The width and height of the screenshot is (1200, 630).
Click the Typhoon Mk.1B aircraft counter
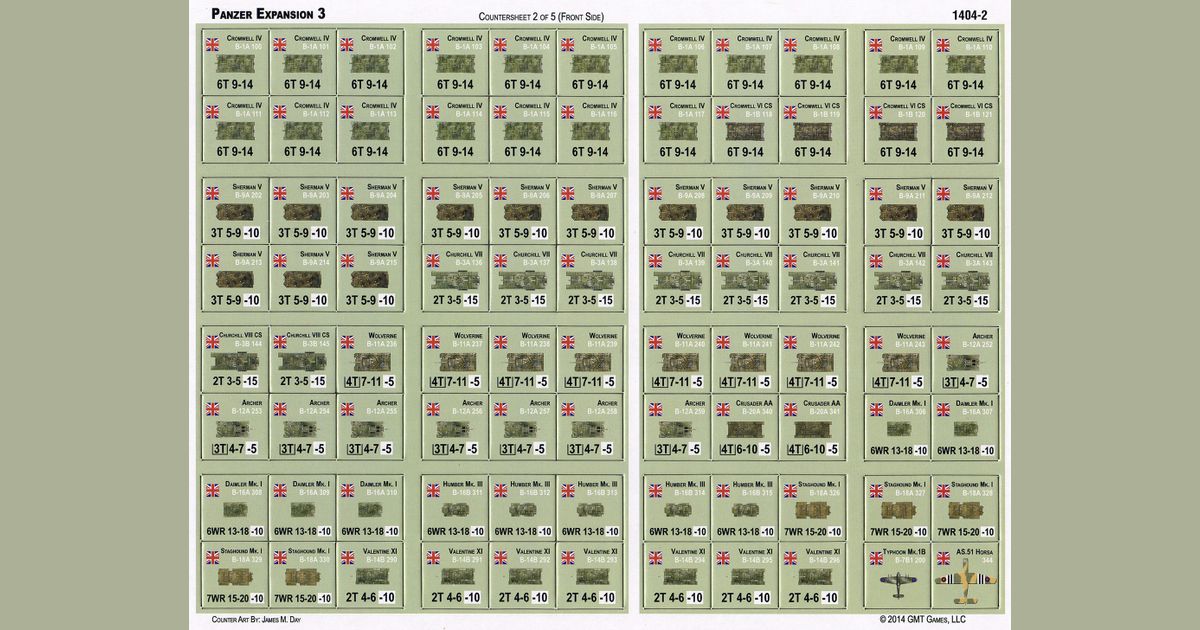[898, 575]
